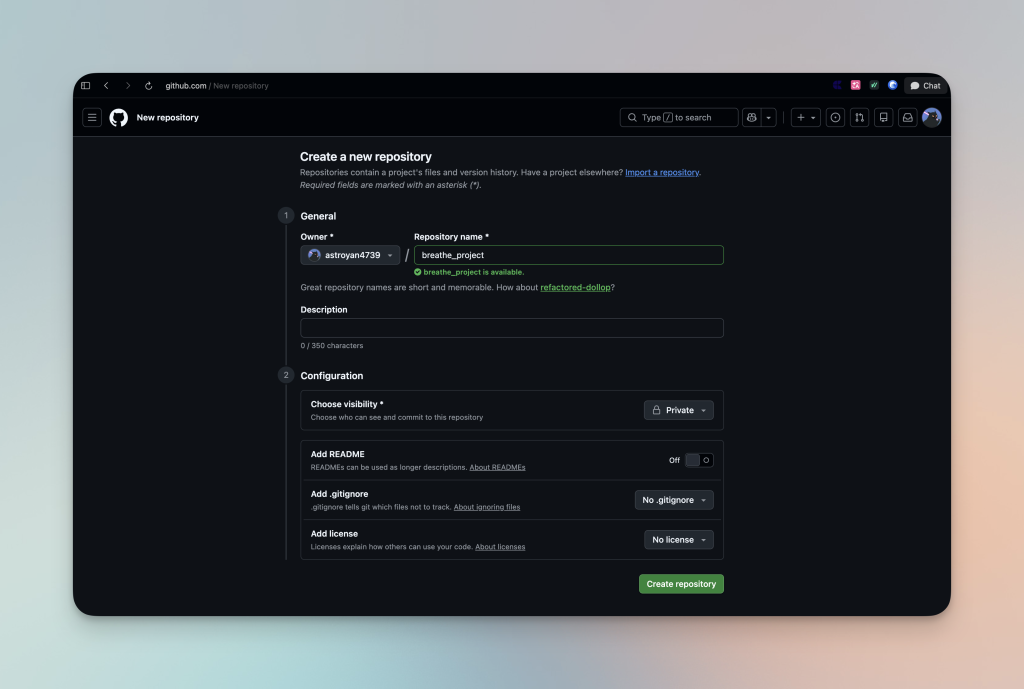Click the github.com address bar text

[185, 86]
